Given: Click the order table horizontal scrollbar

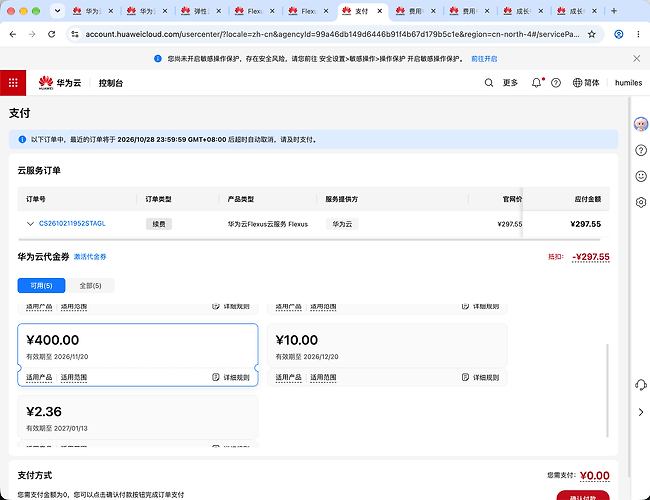Looking at the screenshot, I should 309,240.
